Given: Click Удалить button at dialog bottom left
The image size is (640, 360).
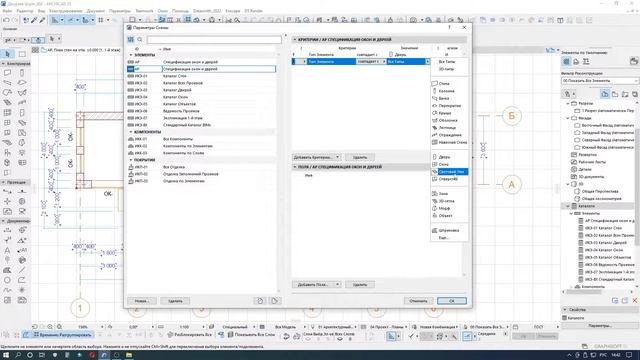Looking at the screenshot, I should [175, 301].
